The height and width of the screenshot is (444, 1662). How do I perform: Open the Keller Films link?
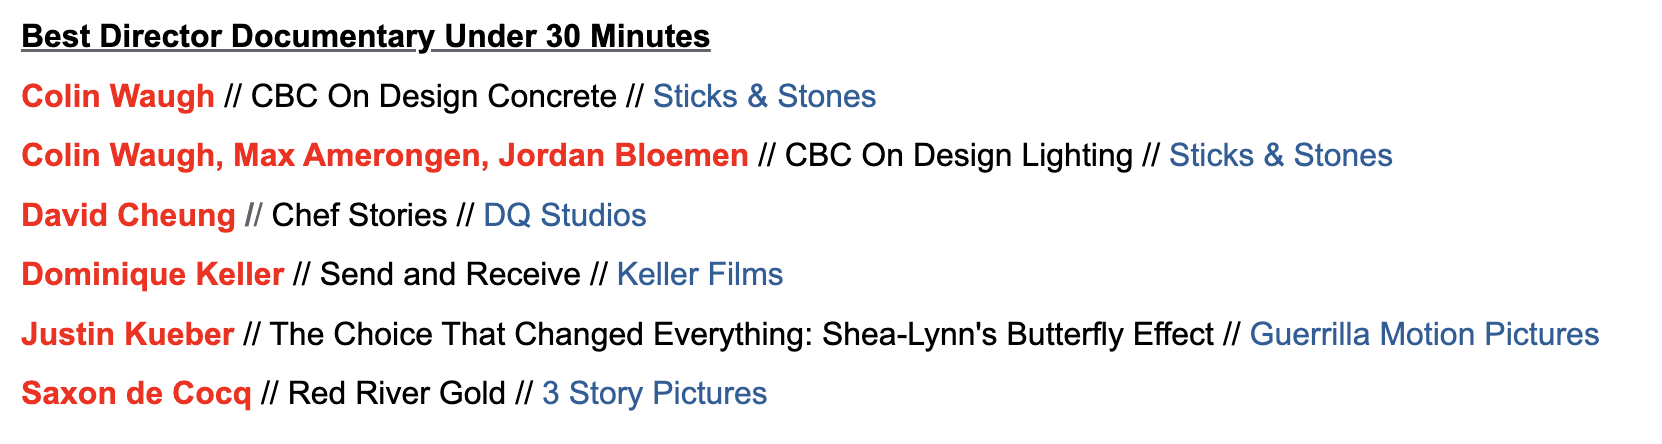[x=700, y=274]
